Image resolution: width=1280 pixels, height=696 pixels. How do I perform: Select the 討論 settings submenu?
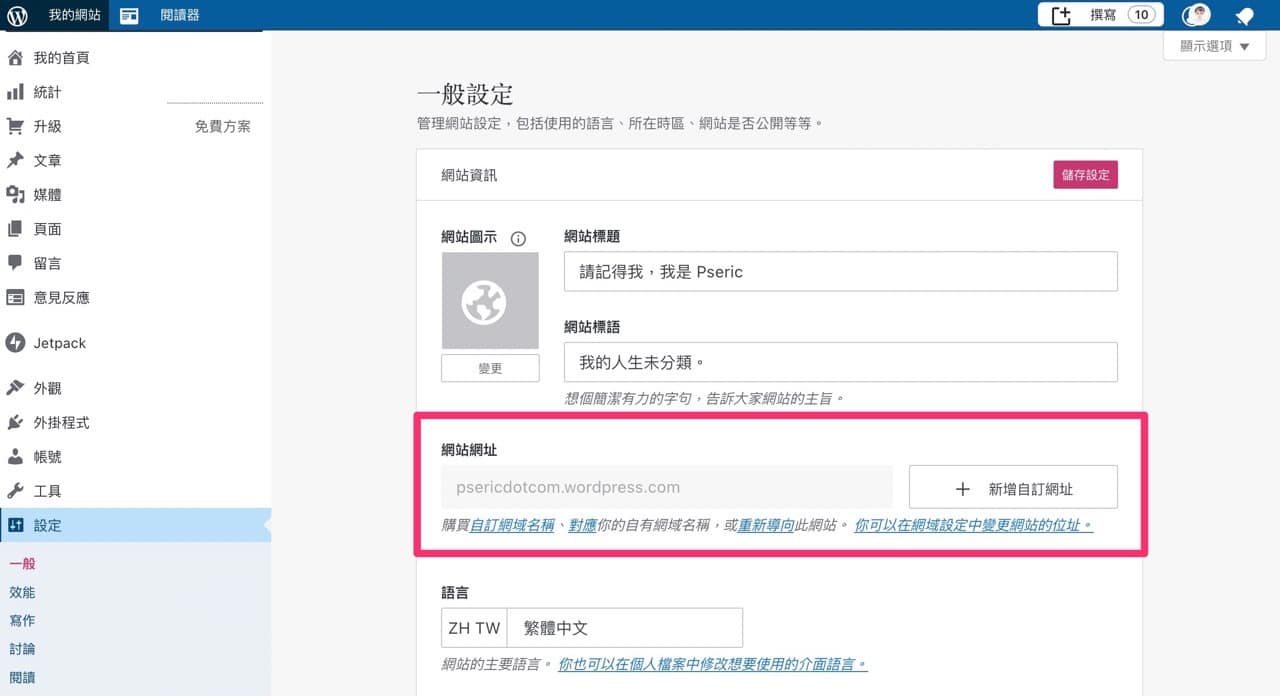click(22, 649)
